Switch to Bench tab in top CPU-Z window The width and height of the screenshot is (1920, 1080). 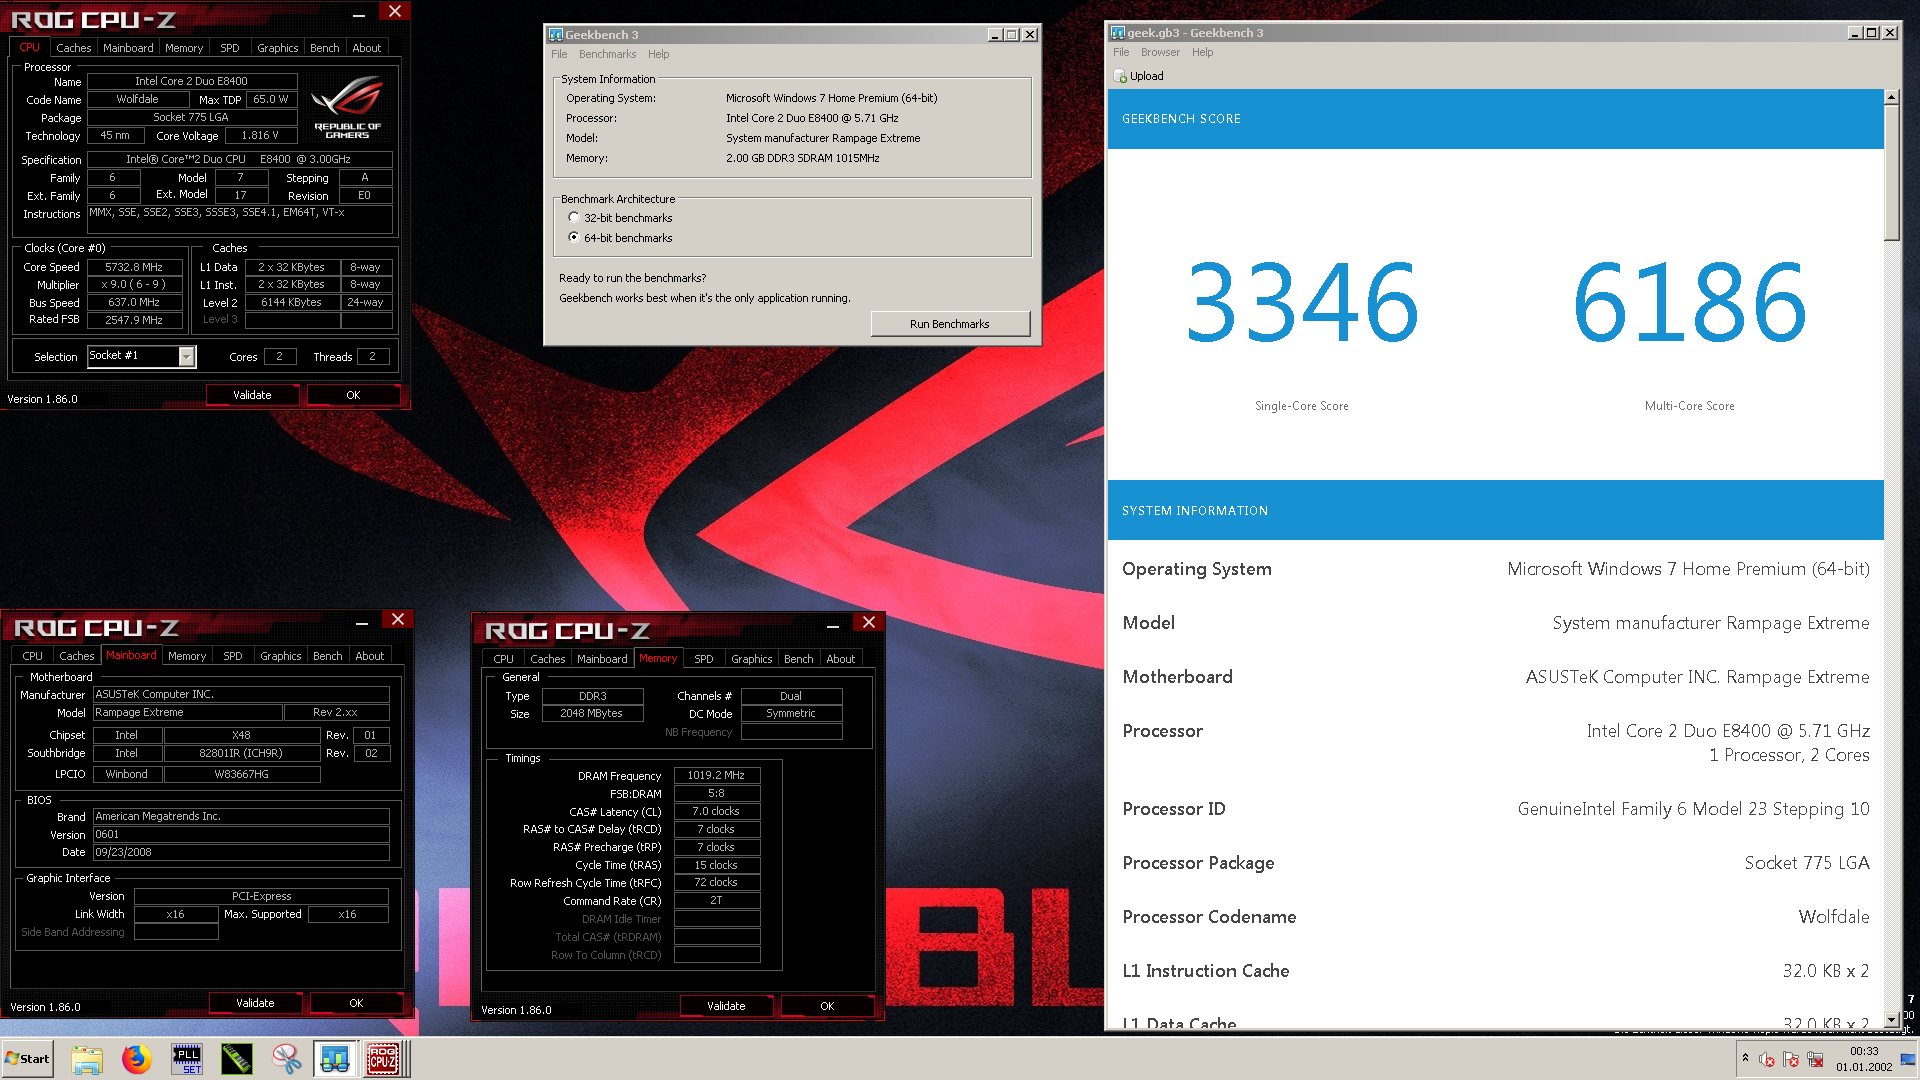point(325,48)
